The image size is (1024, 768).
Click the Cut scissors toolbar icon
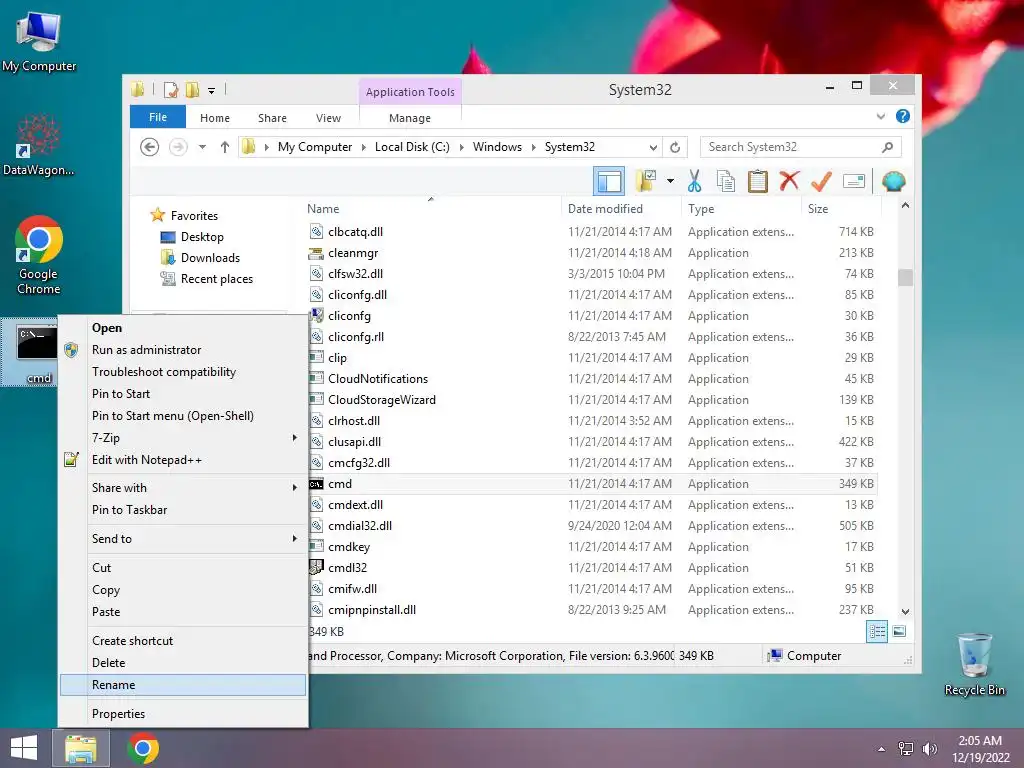click(694, 181)
